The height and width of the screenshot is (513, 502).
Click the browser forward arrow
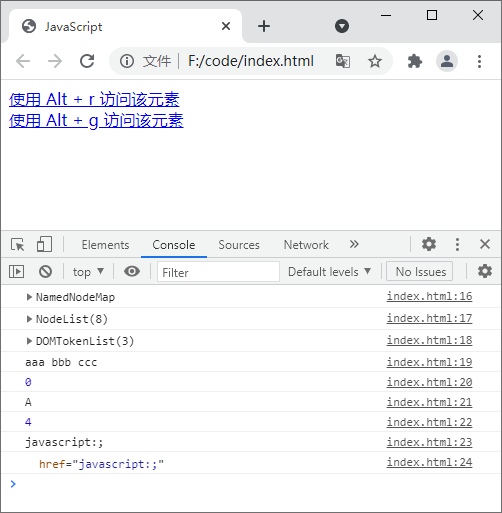55,61
